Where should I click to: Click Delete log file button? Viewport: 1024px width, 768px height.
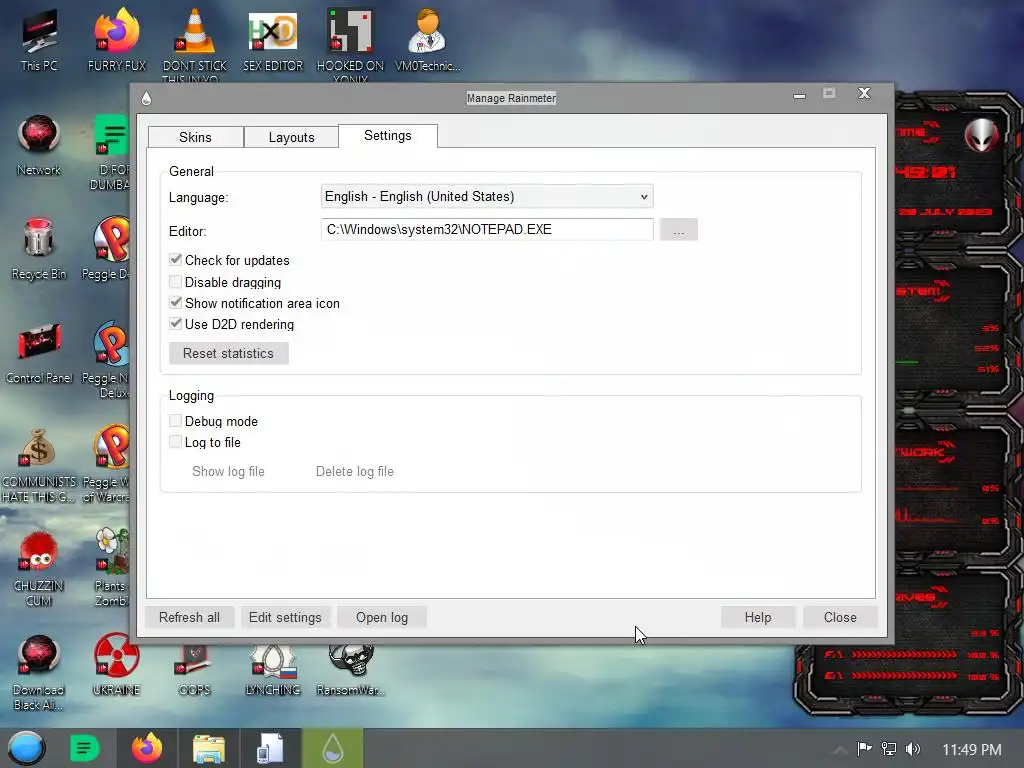click(355, 472)
